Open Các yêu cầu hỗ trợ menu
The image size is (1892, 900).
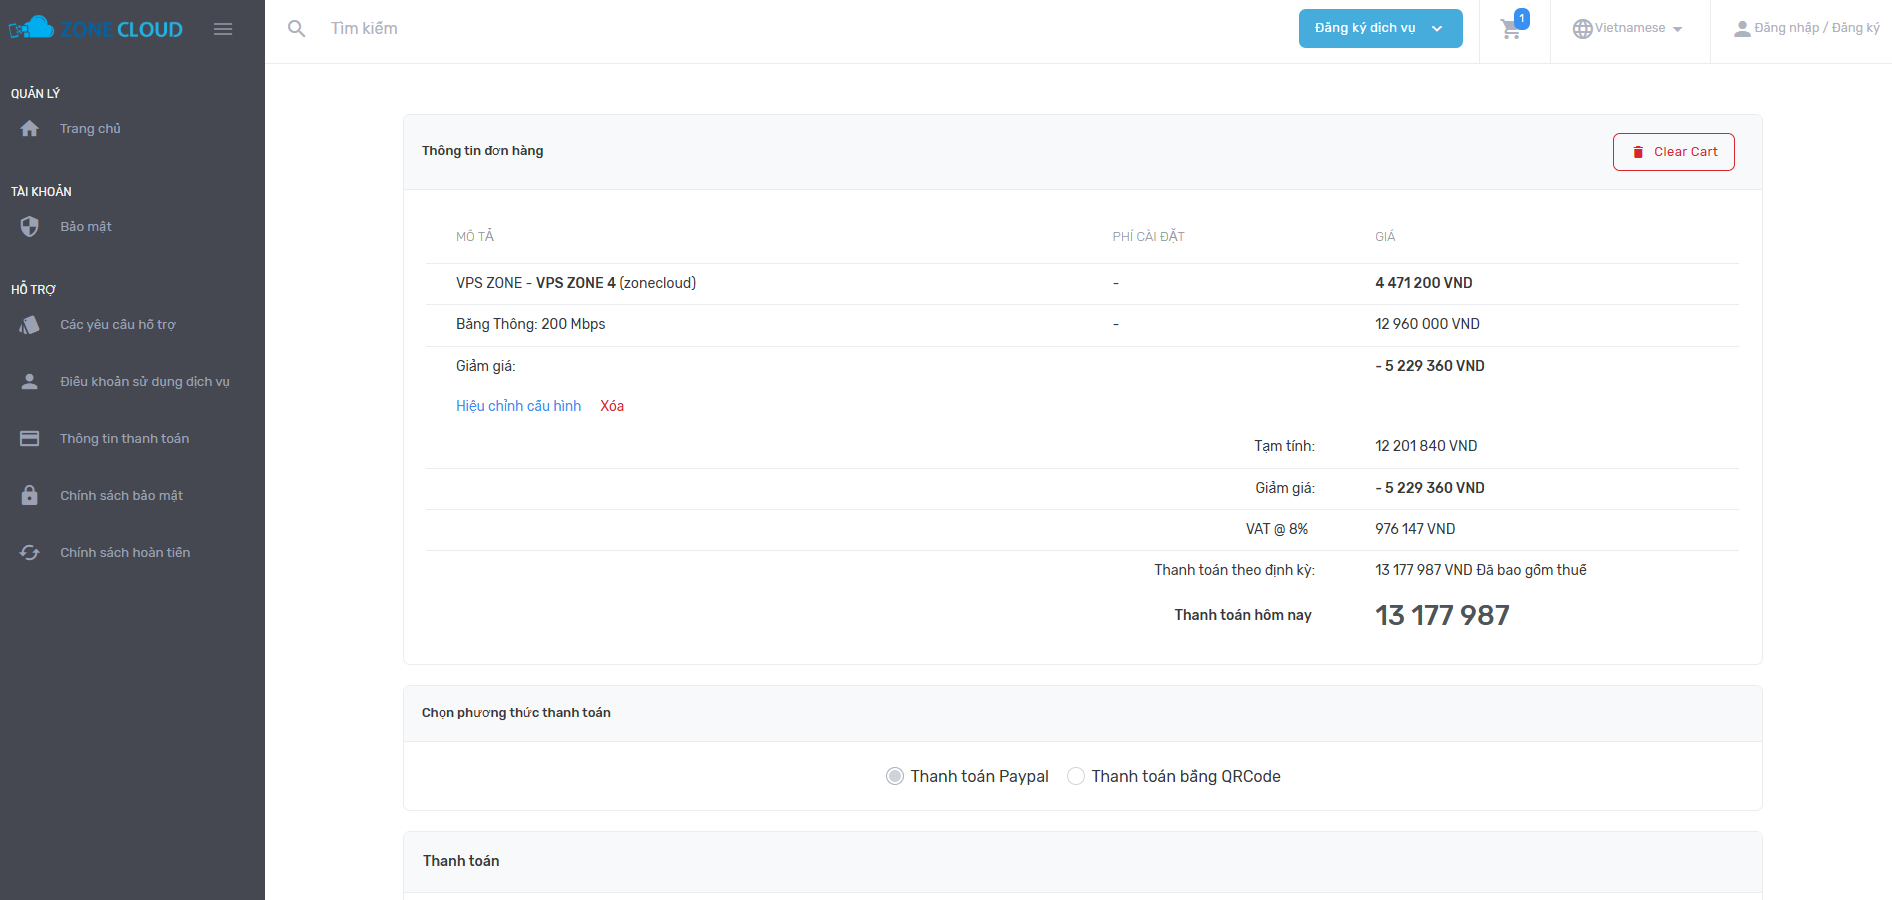(x=117, y=325)
